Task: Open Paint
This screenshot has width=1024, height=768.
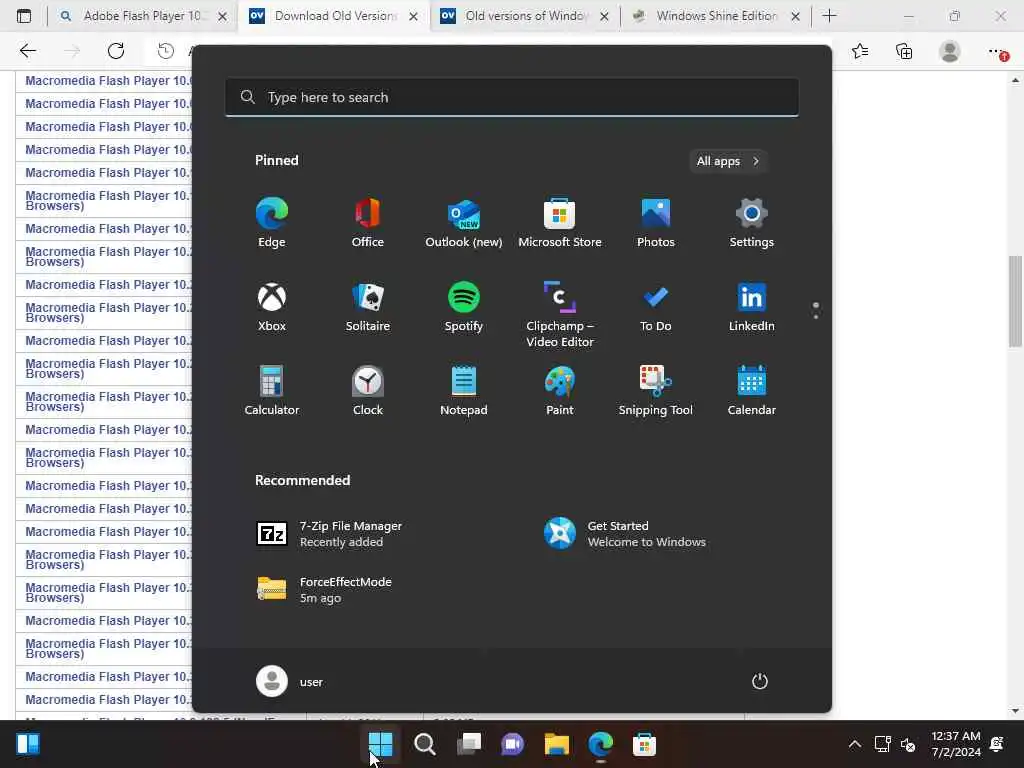Action: (x=560, y=391)
